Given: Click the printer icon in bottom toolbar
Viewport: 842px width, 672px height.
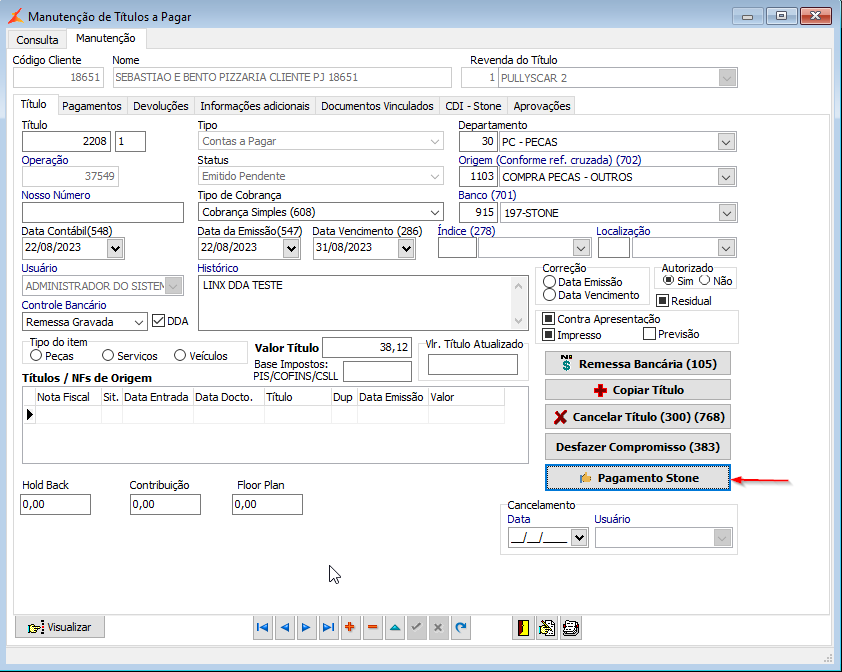Looking at the screenshot, I should pos(571,628).
